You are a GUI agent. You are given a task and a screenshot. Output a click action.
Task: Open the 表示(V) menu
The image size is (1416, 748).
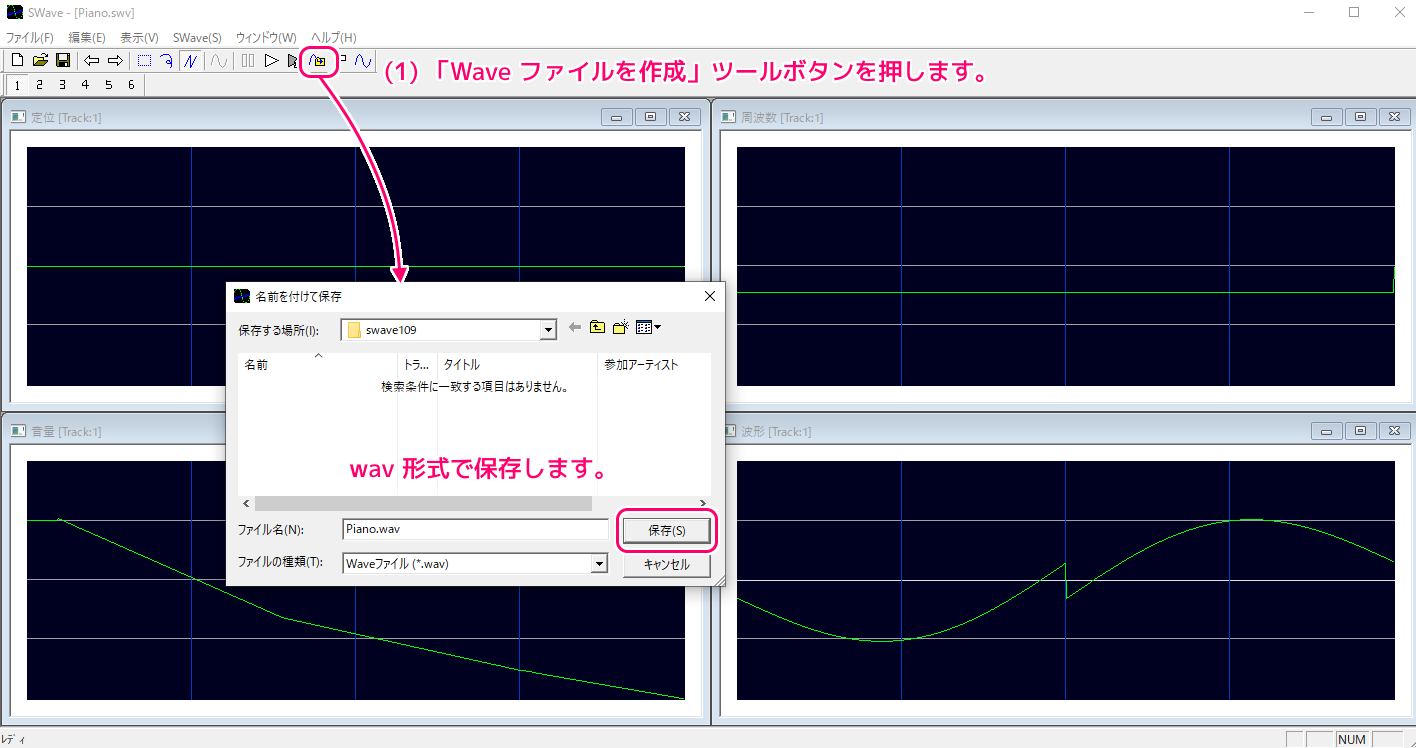coord(139,37)
